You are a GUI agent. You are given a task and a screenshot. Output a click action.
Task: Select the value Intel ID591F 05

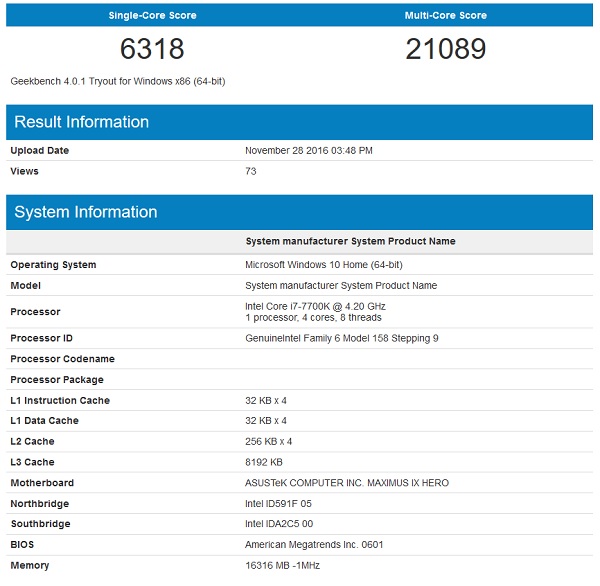tap(279, 504)
